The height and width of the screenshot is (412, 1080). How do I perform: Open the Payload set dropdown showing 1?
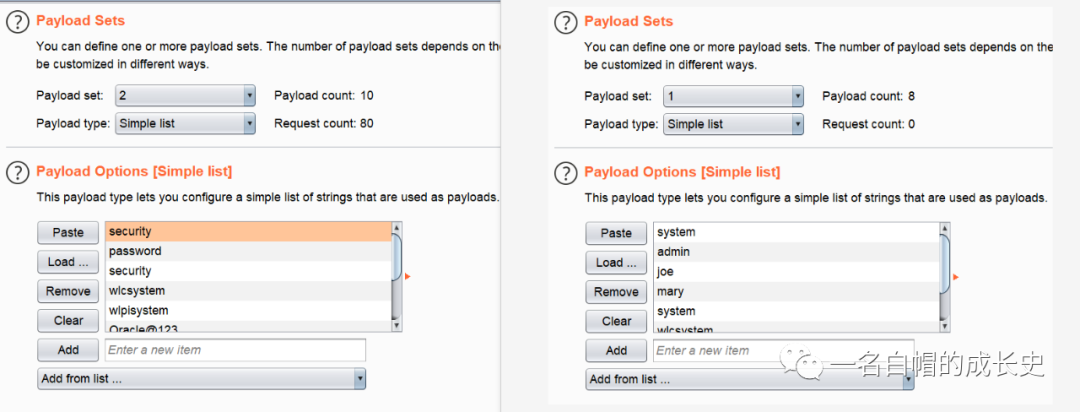pos(733,96)
